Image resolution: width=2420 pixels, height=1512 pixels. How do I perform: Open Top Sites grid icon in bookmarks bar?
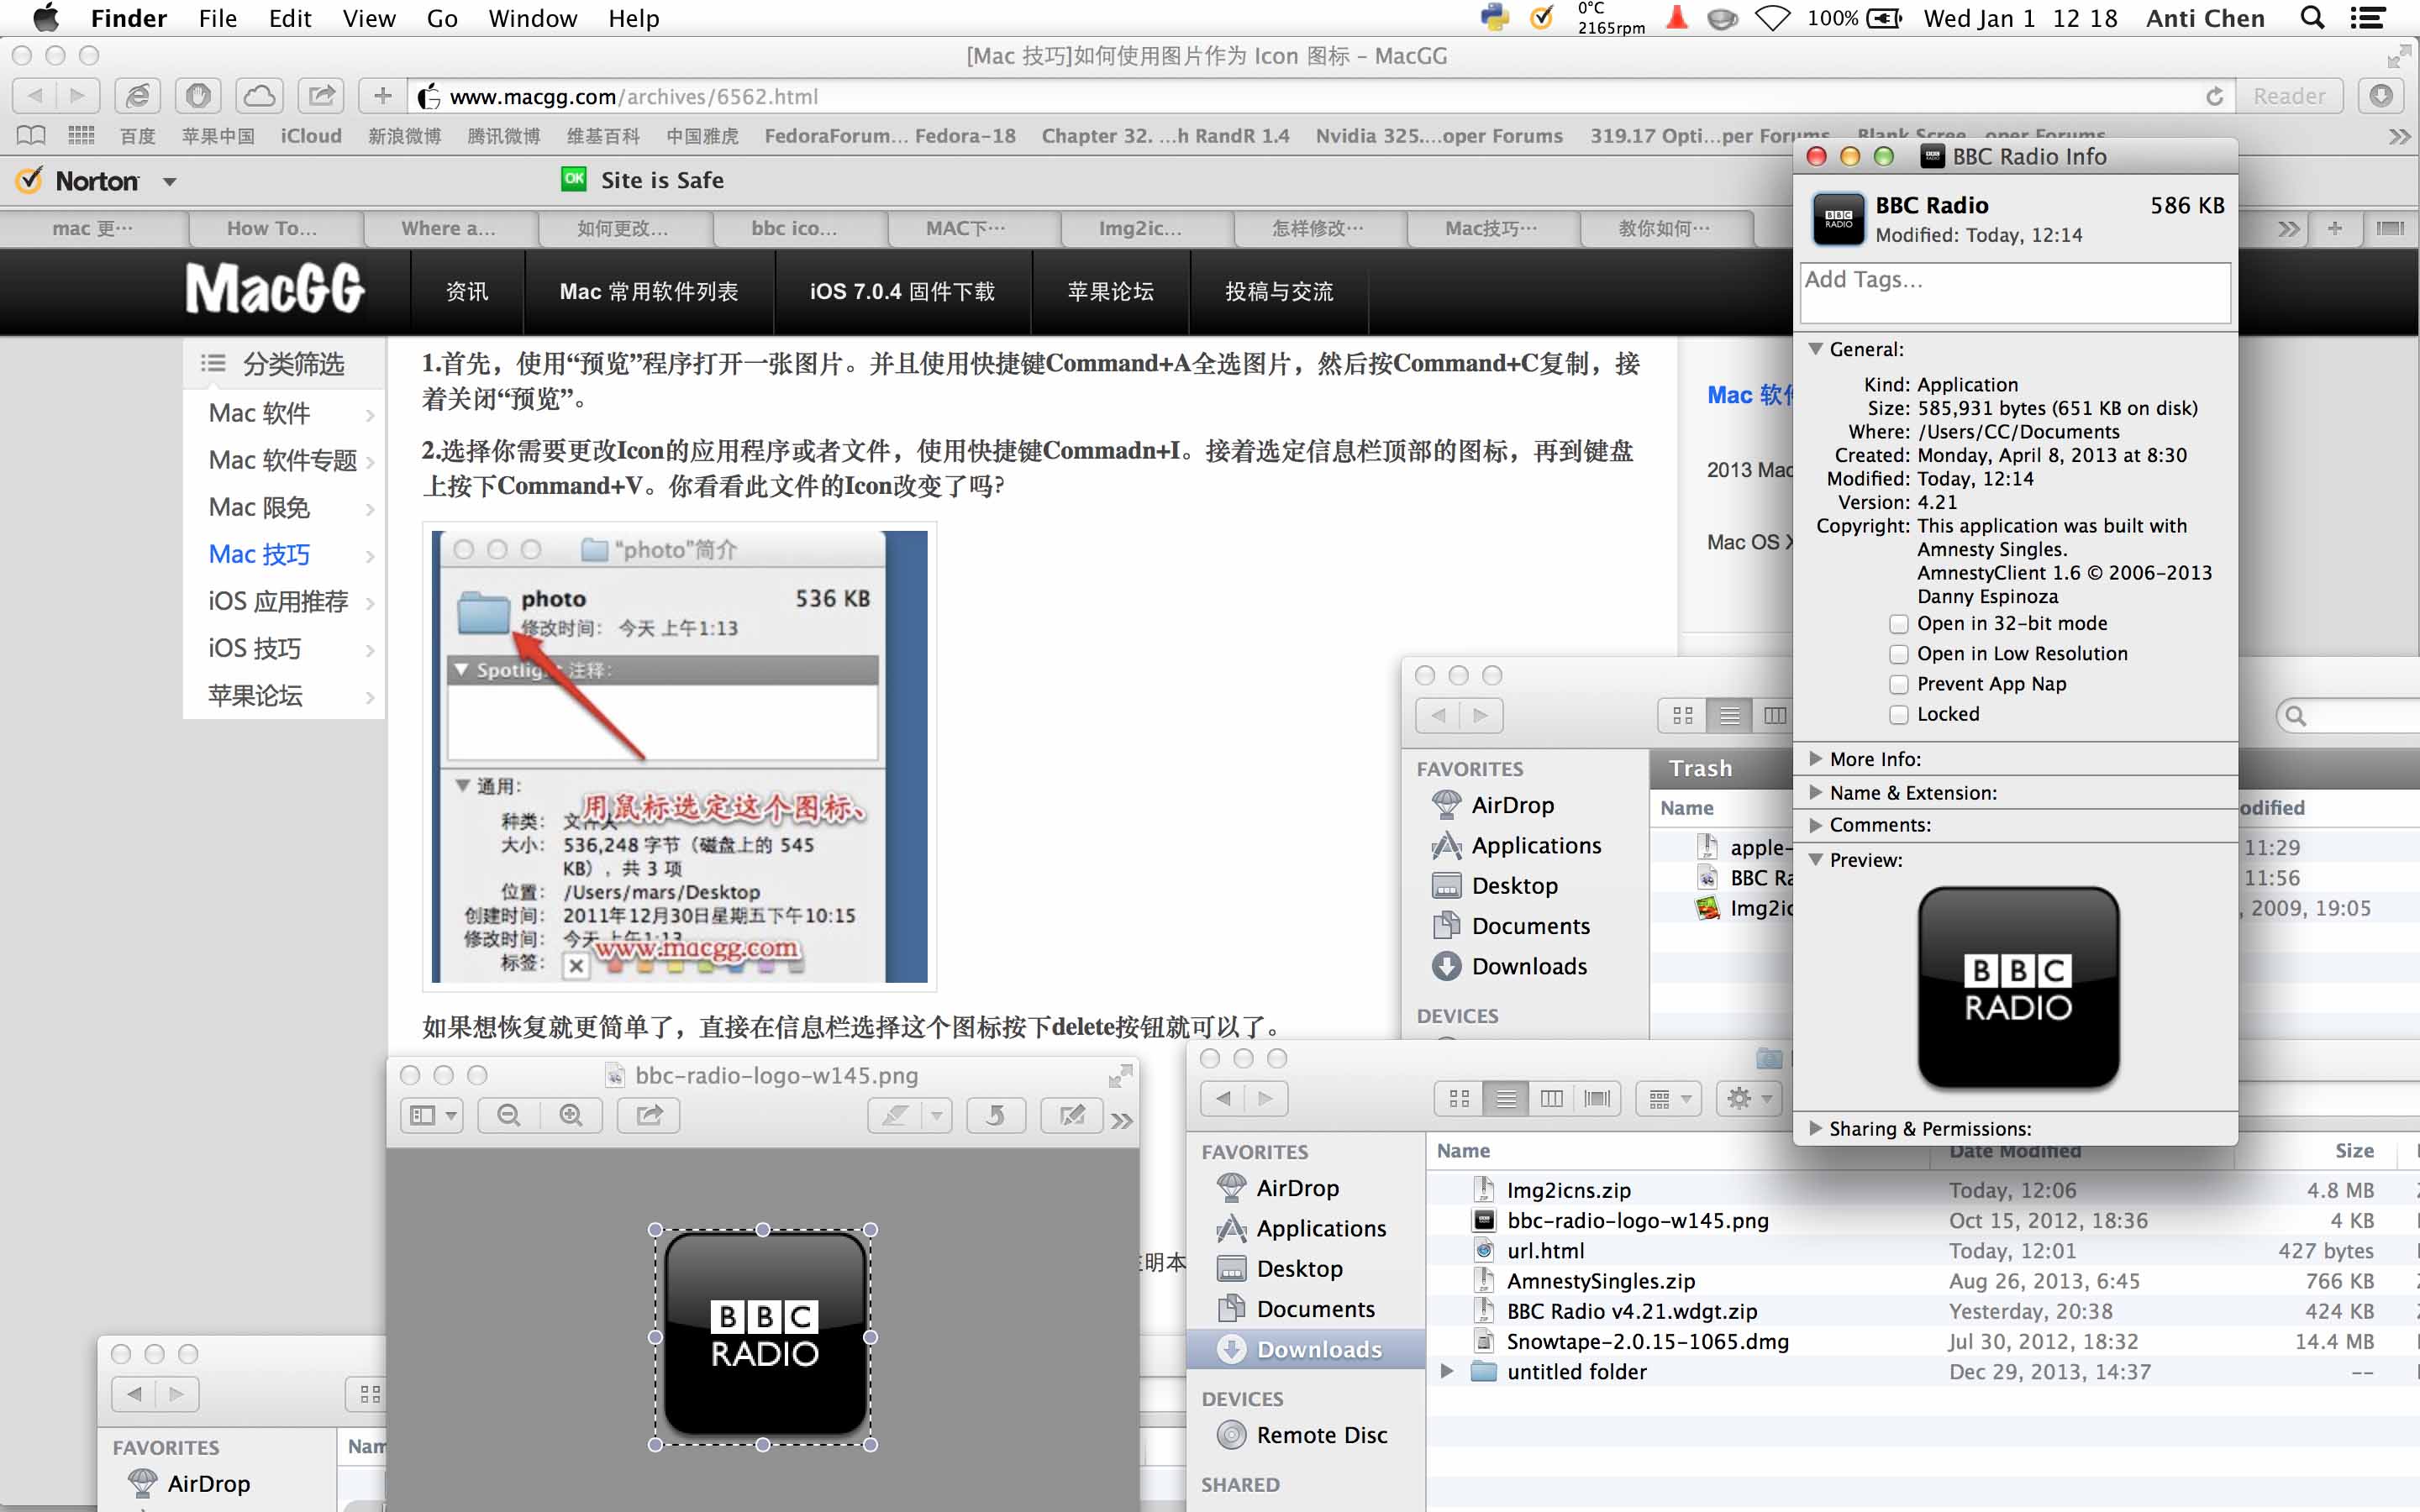pos(81,135)
